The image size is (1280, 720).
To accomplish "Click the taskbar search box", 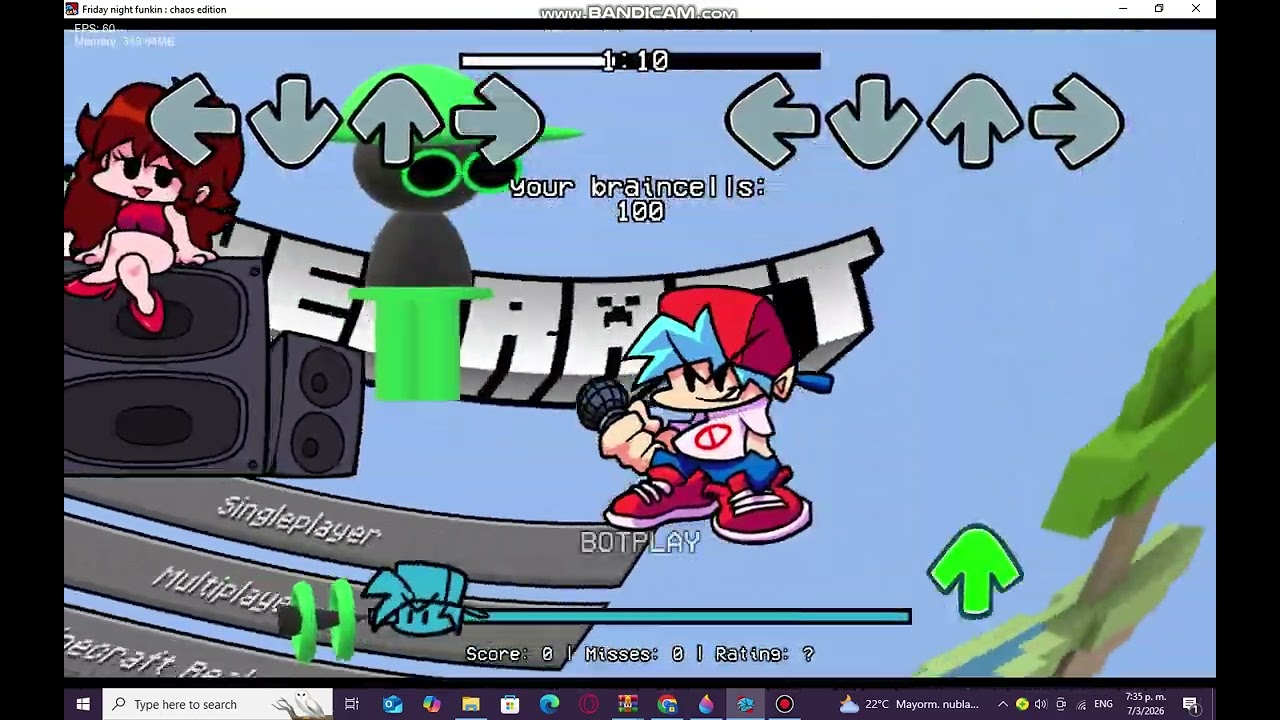I will [x=218, y=704].
